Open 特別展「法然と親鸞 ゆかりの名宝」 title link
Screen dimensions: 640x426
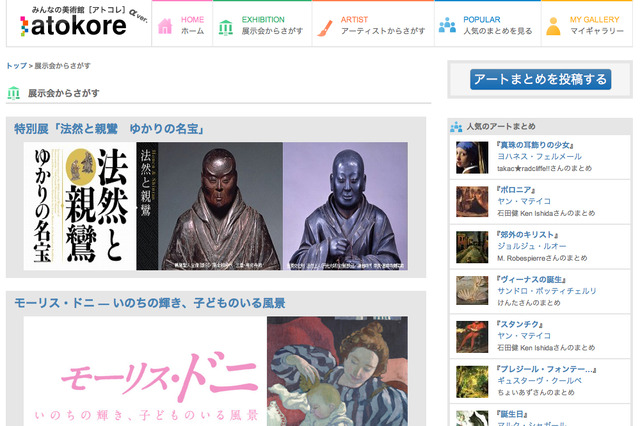click(x=109, y=129)
